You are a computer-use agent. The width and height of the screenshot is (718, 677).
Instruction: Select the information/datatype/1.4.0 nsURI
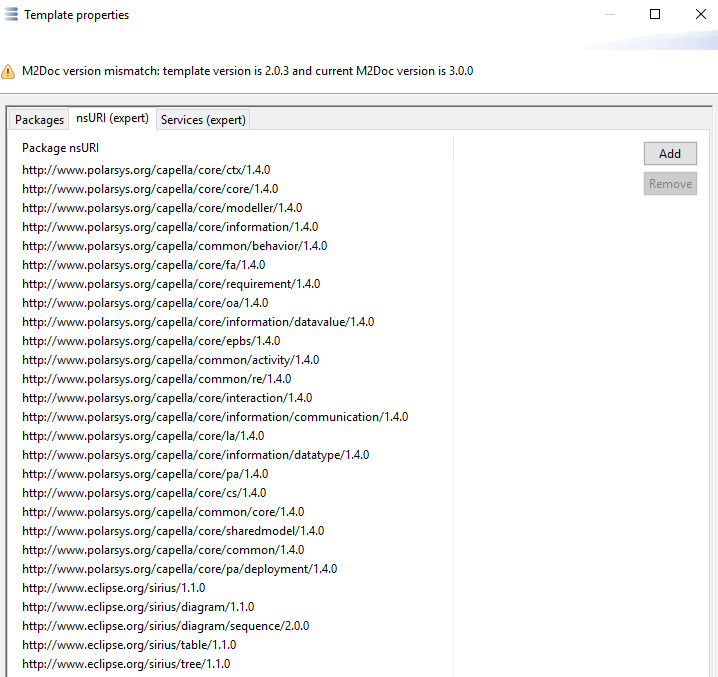tap(196, 455)
